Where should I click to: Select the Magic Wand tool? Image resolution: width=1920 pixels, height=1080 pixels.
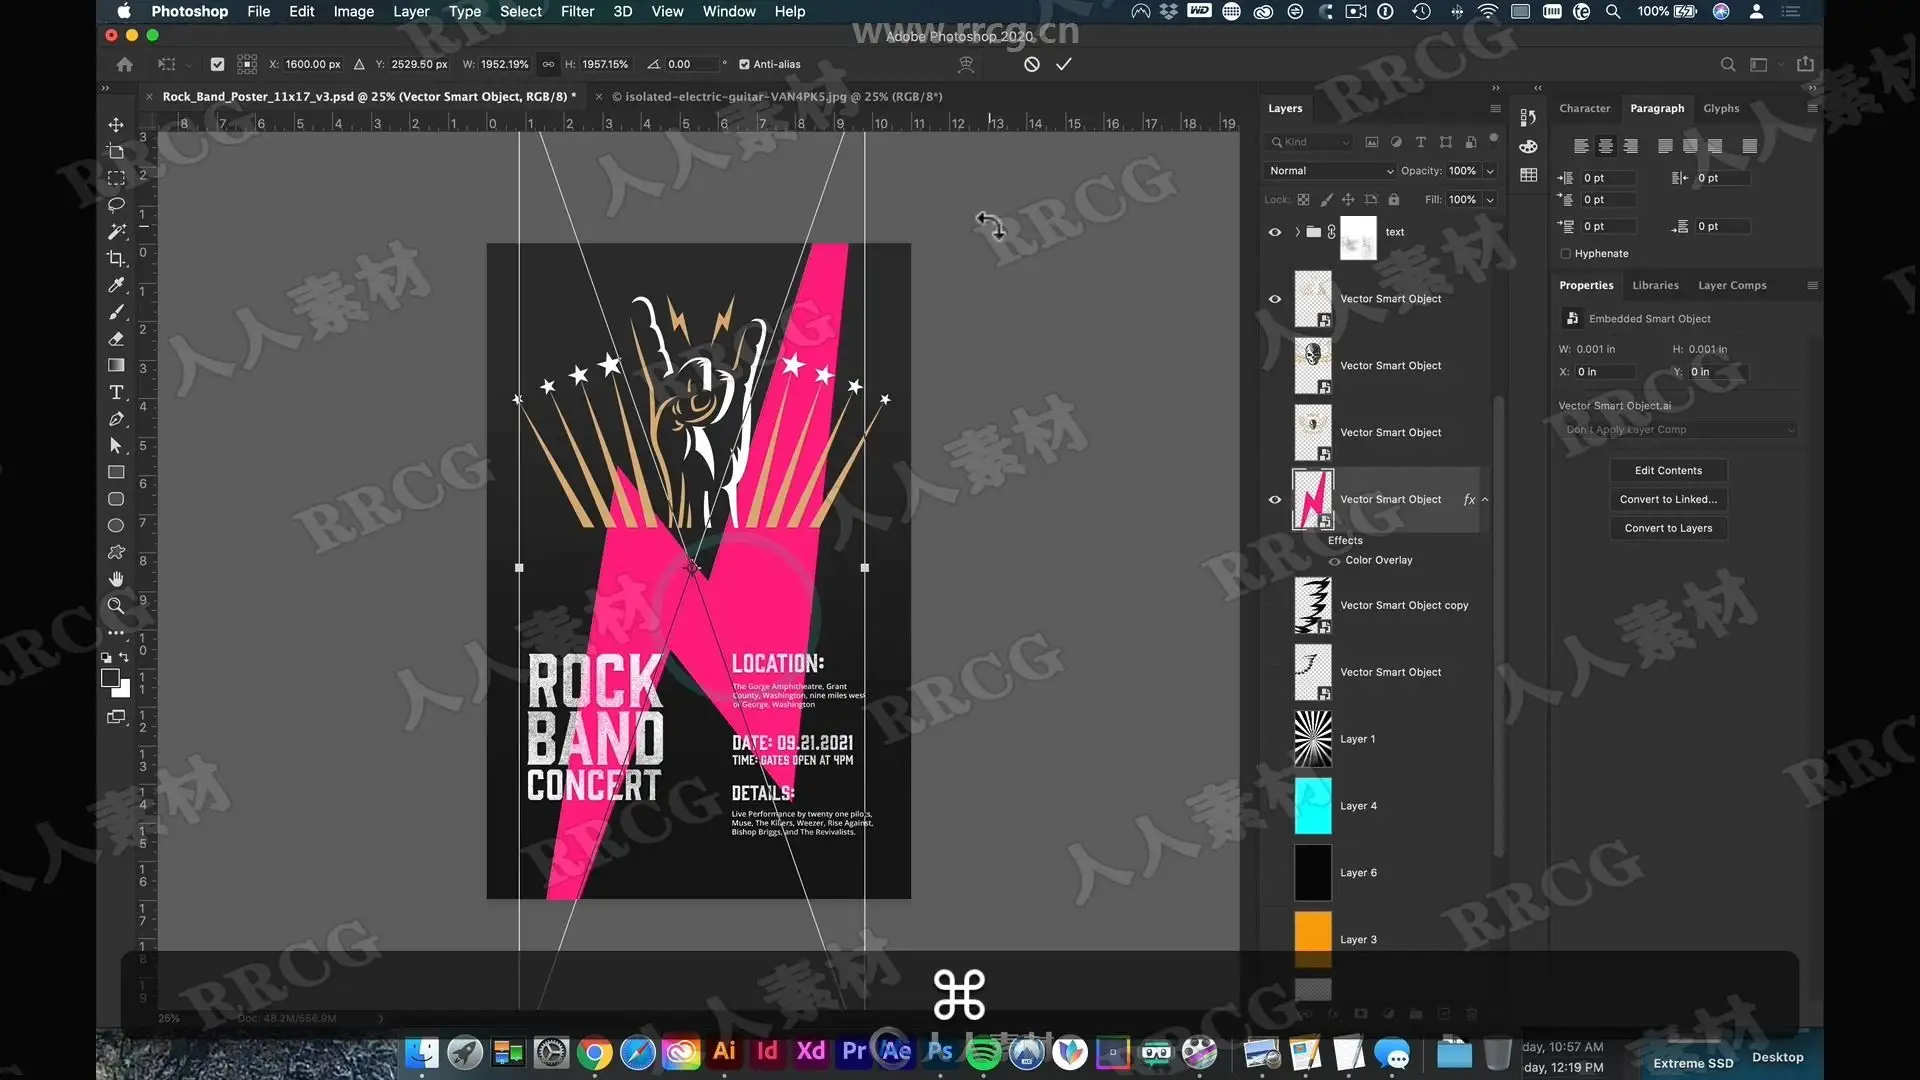(x=116, y=231)
